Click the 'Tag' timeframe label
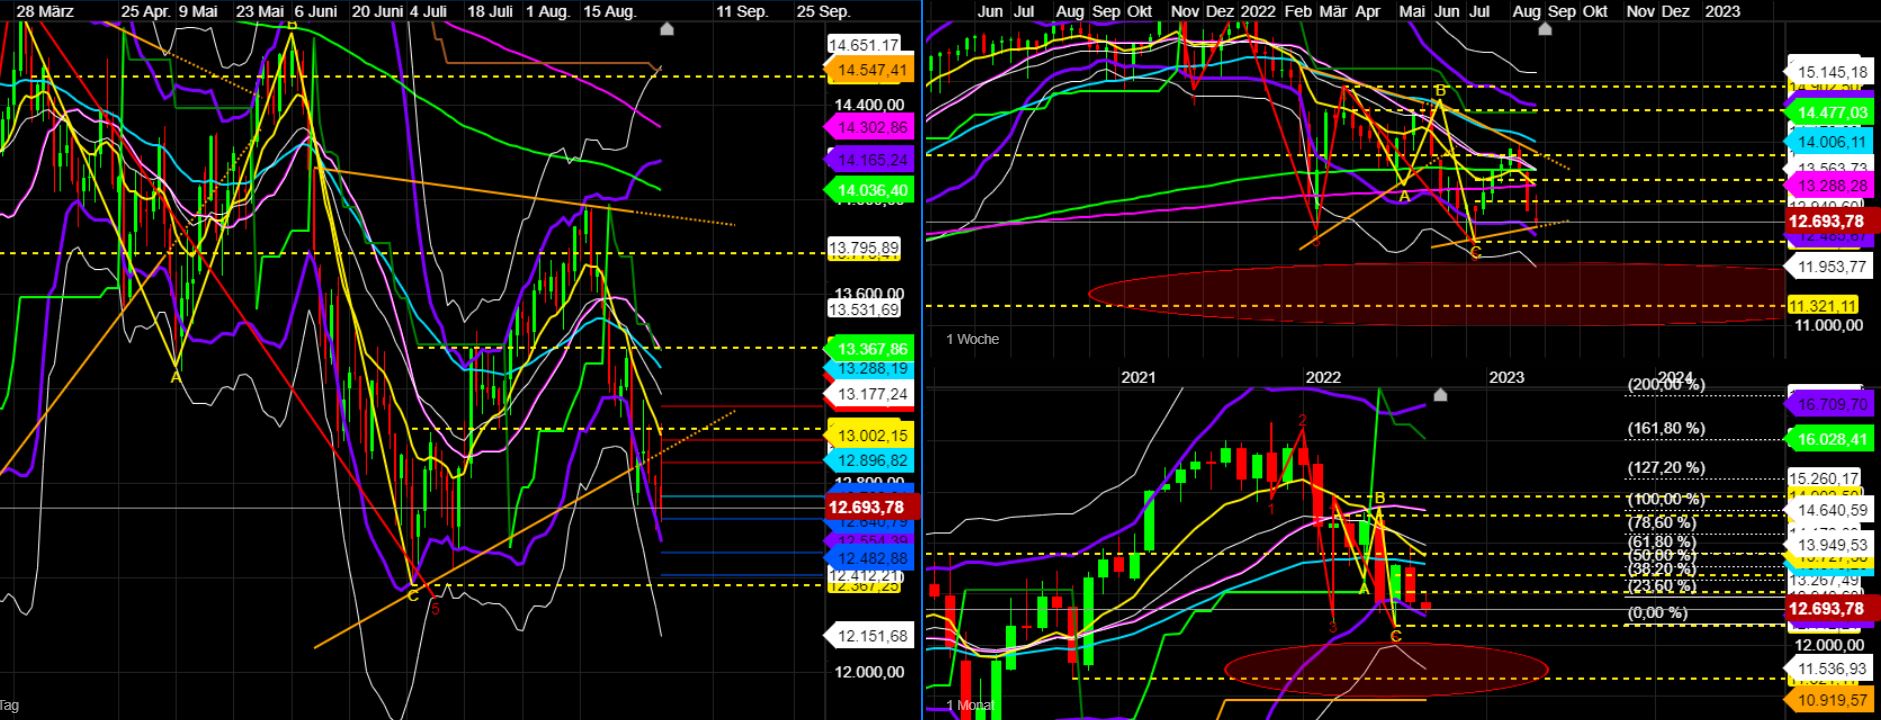The image size is (1881, 720). click(x=9, y=706)
